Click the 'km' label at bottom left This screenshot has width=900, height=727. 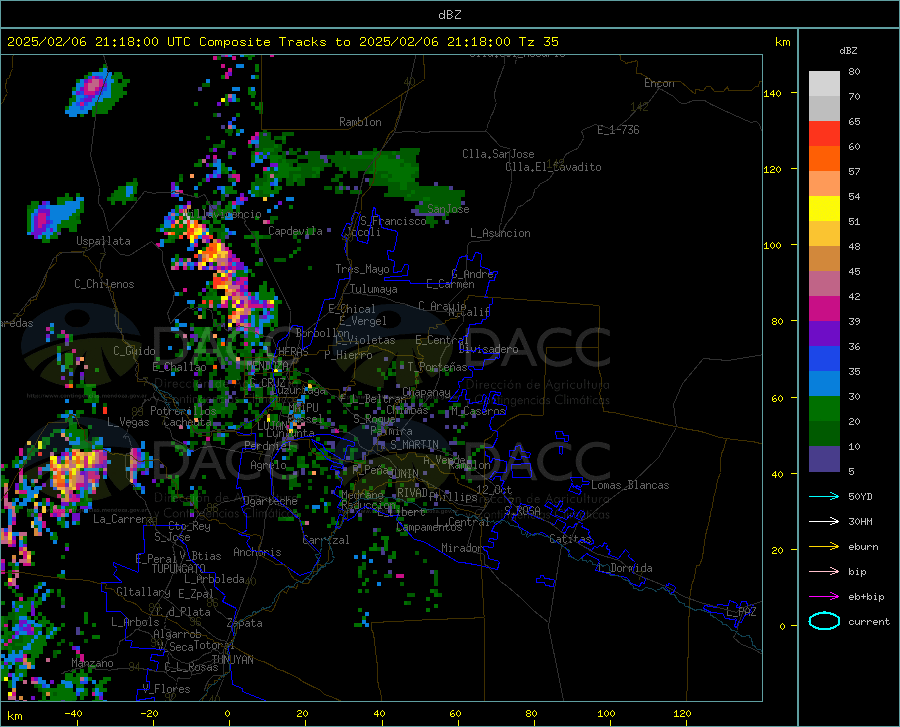(14, 716)
